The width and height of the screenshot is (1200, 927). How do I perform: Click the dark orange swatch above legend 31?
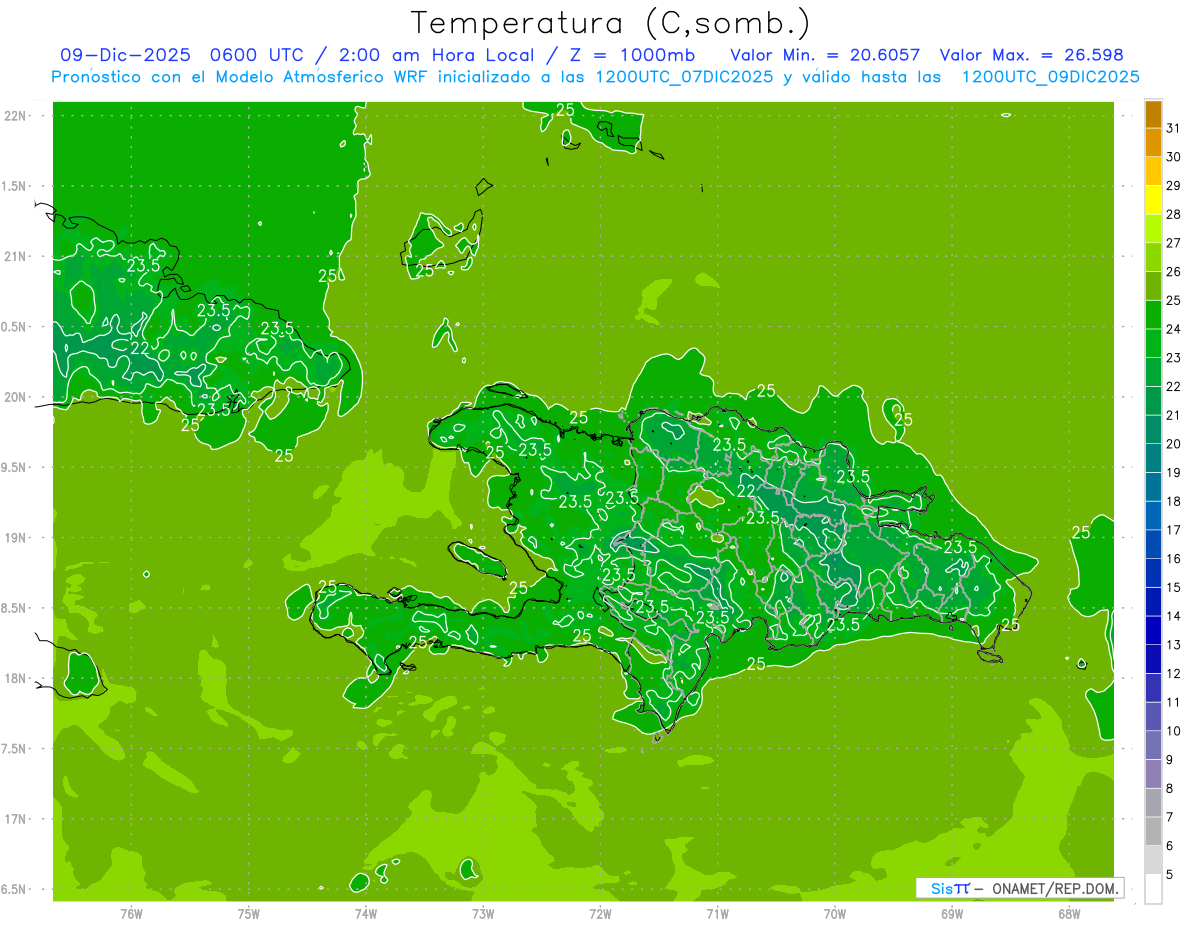[x=1153, y=114]
